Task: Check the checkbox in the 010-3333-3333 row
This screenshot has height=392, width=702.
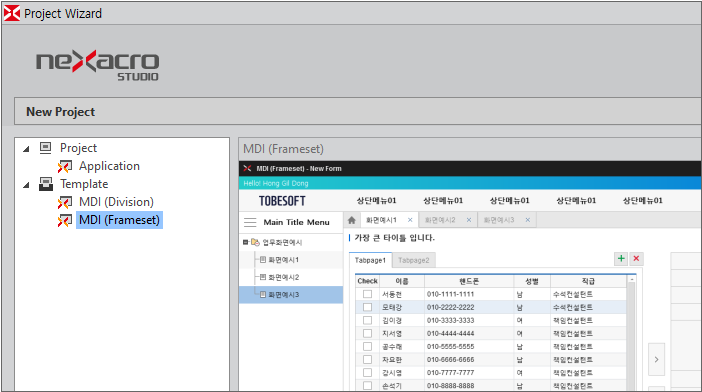Action: [368, 320]
